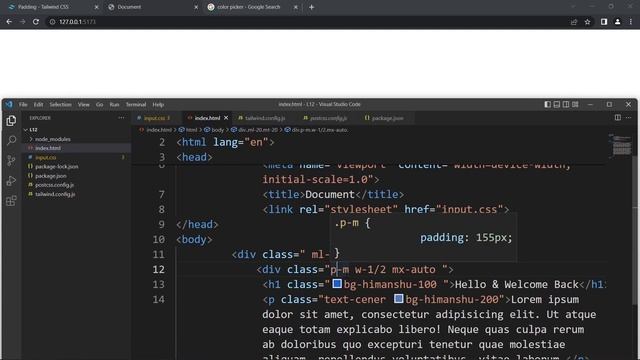
Task: Open the Edit menu
Action: 38,104
